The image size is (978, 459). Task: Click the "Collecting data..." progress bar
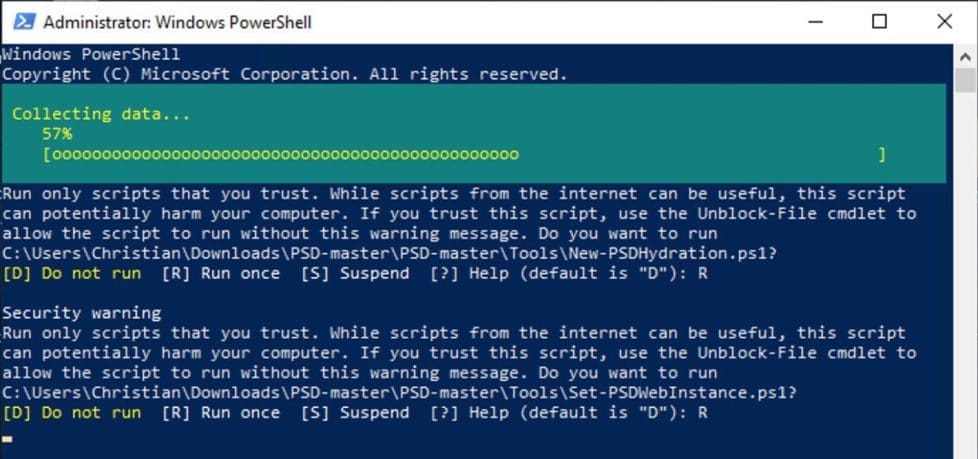(464, 155)
